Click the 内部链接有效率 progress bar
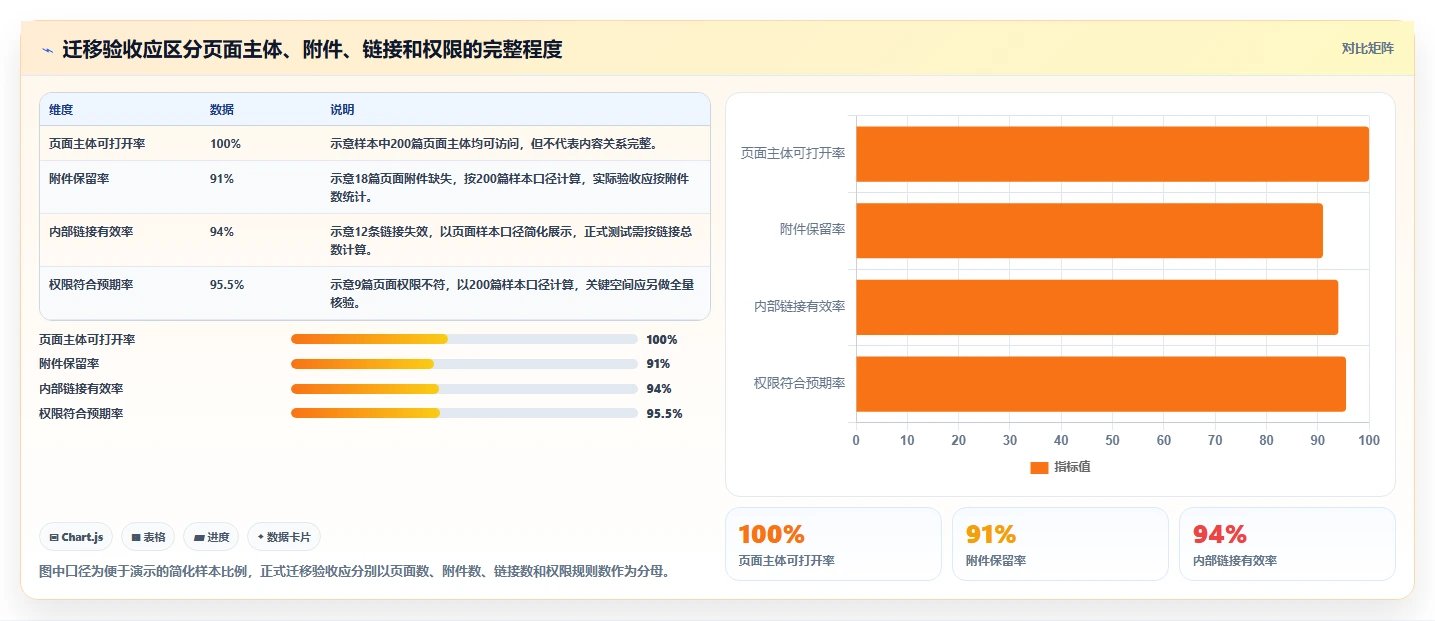Screen dimensions: 1435x621 point(464,389)
